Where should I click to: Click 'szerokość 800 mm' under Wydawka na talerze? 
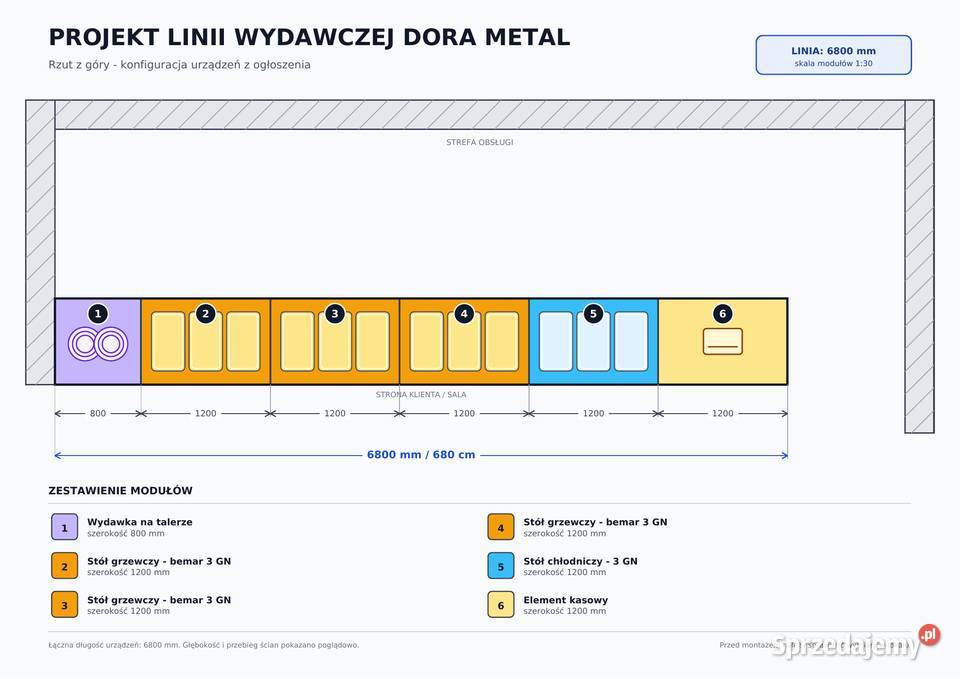click(126, 534)
